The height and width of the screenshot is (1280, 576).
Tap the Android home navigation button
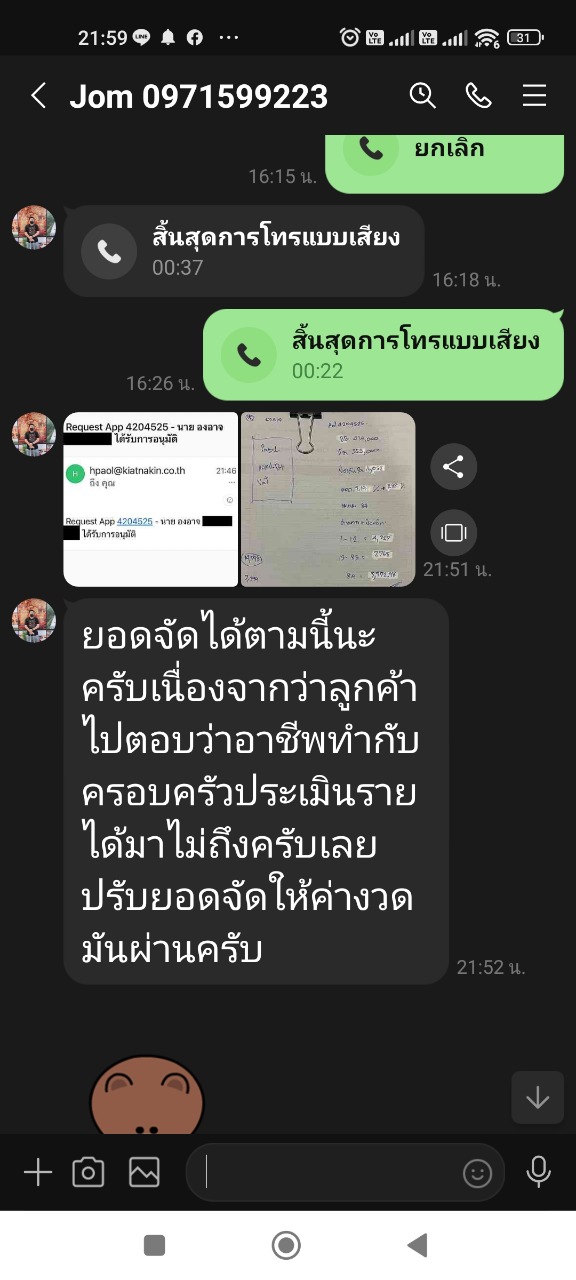click(x=287, y=1245)
